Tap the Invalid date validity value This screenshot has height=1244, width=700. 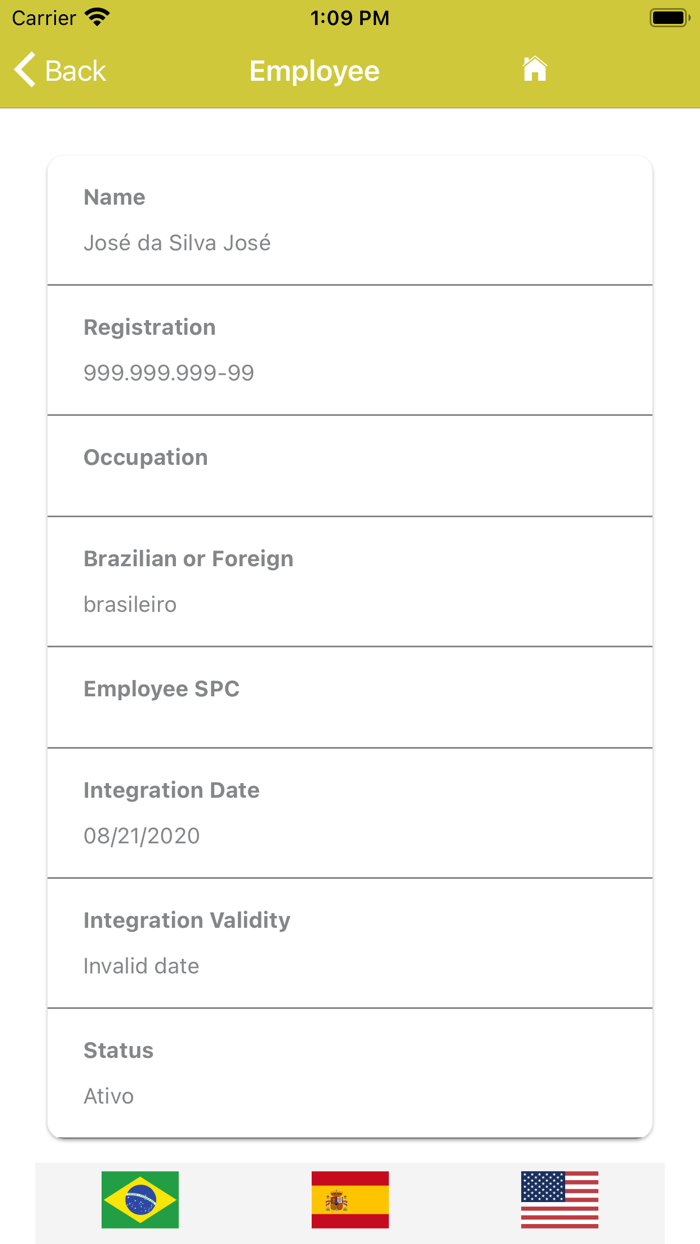[x=141, y=966]
